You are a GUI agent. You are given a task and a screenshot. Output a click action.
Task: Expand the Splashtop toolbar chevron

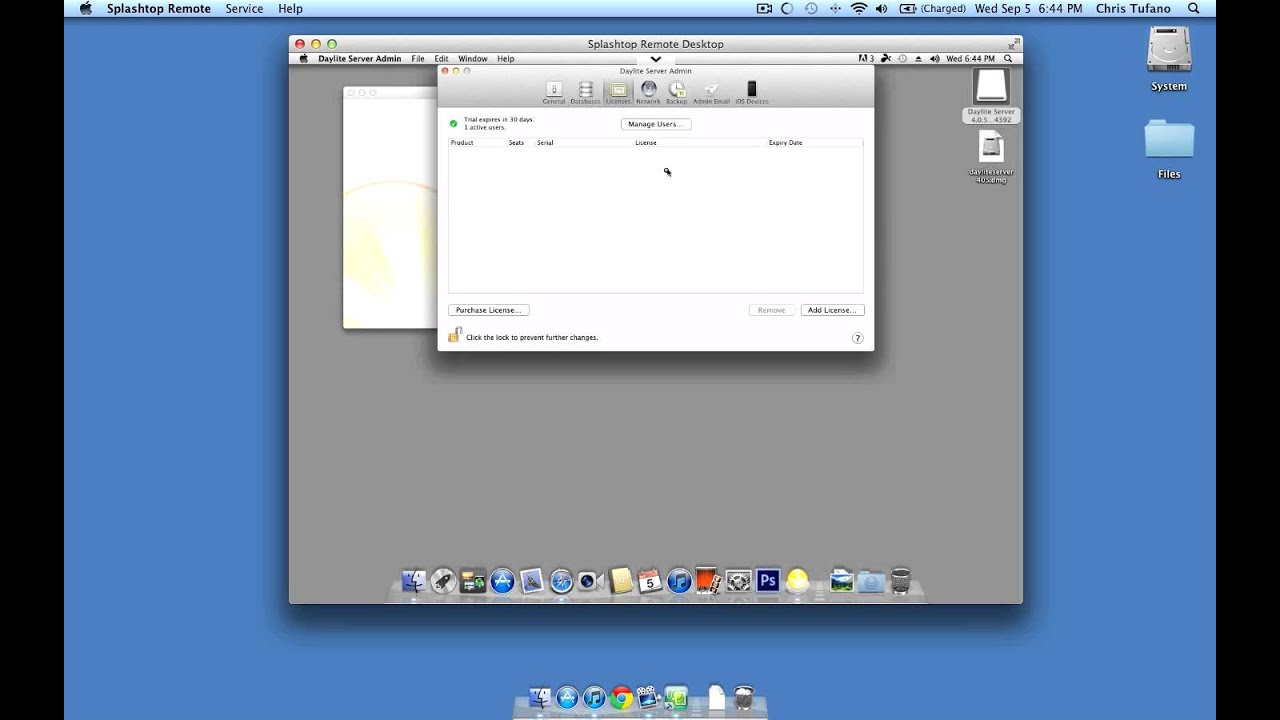click(x=655, y=59)
